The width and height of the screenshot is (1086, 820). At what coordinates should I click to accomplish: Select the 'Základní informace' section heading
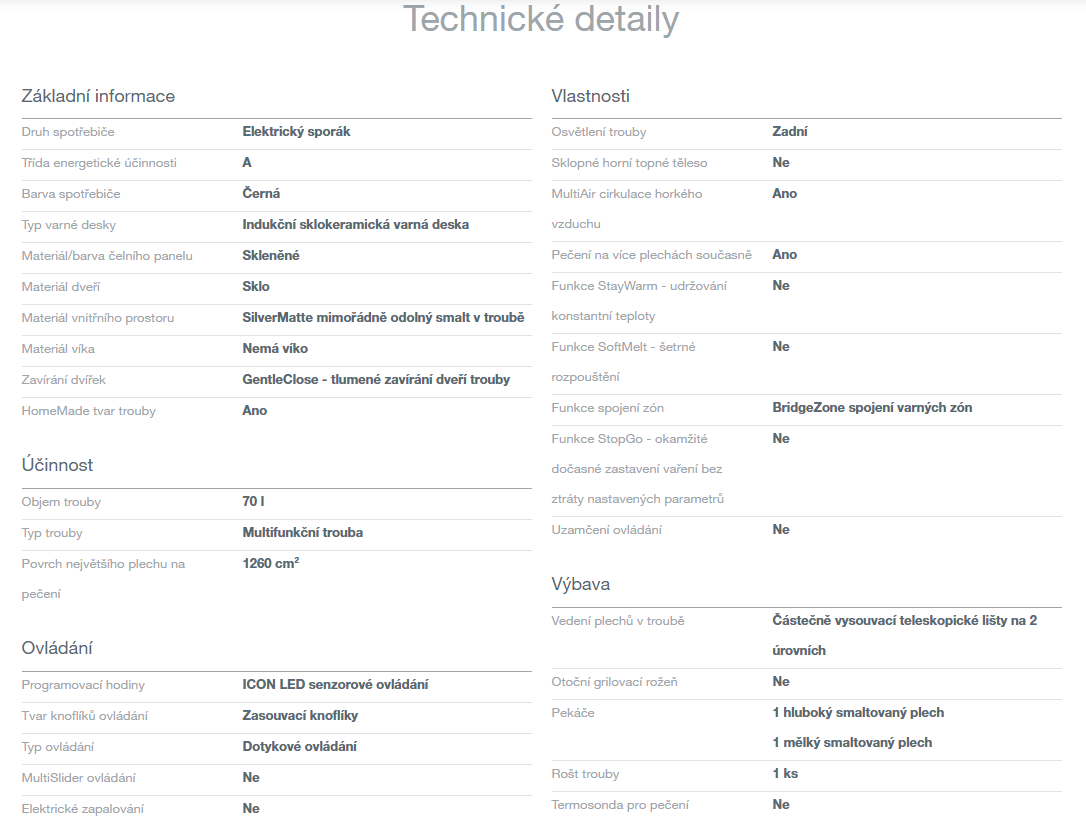coord(98,97)
